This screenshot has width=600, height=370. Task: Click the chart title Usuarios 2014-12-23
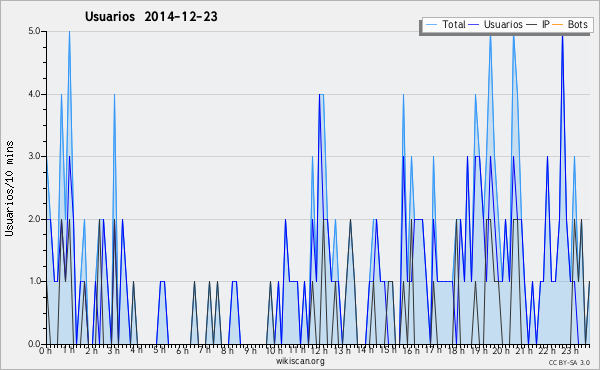click(151, 17)
